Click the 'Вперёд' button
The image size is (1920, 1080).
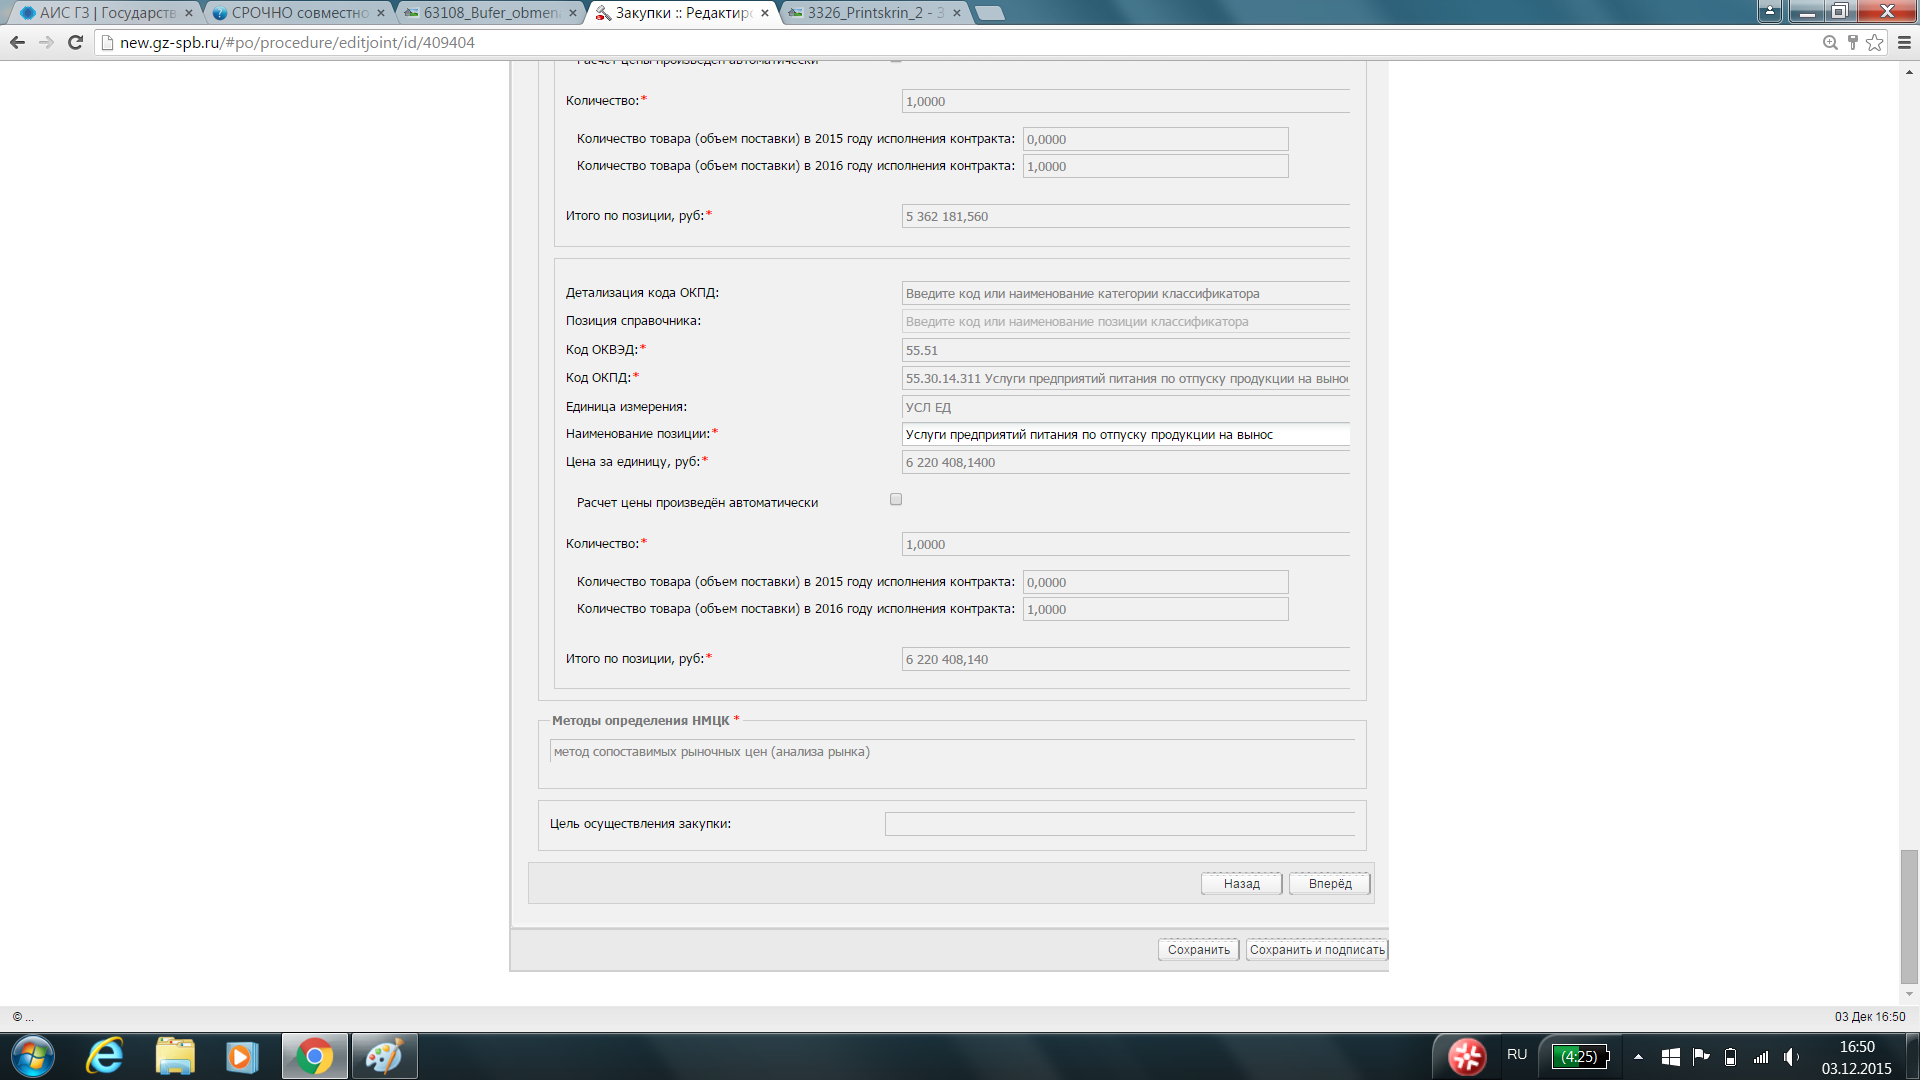tap(1329, 884)
